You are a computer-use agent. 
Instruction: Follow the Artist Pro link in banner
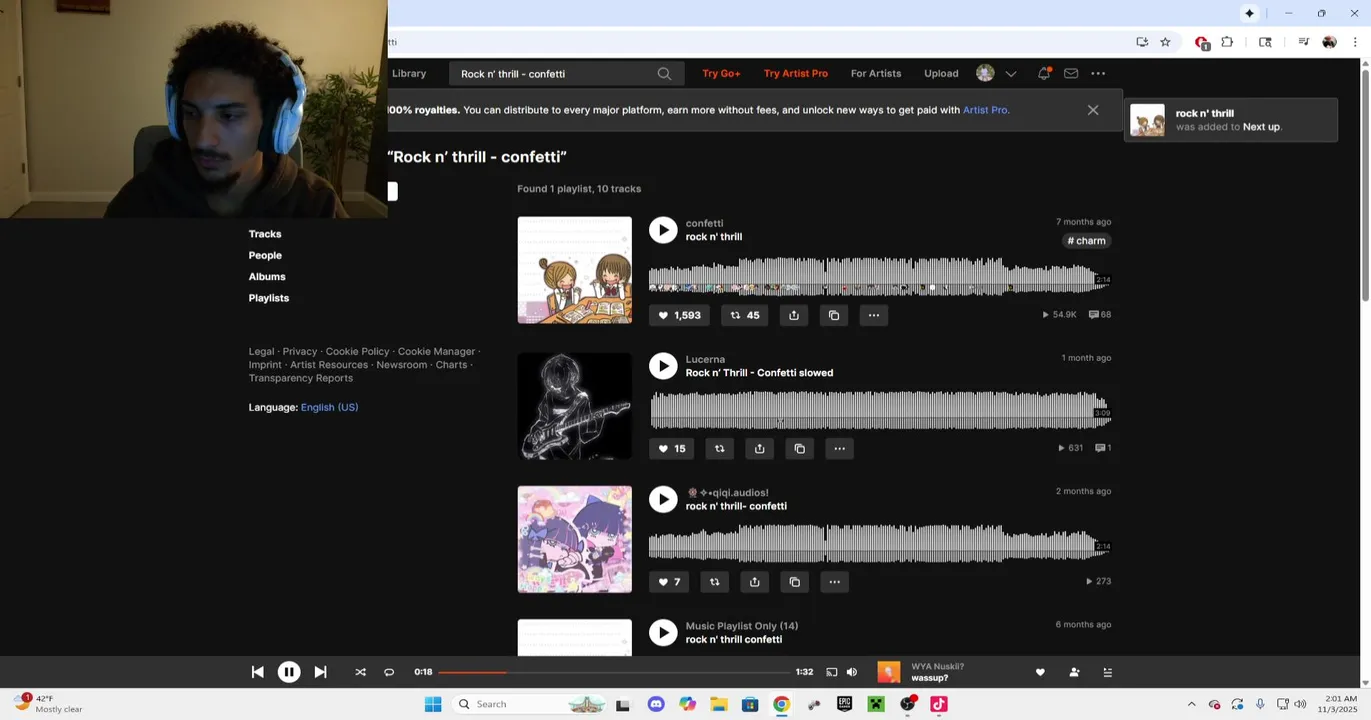[985, 110]
